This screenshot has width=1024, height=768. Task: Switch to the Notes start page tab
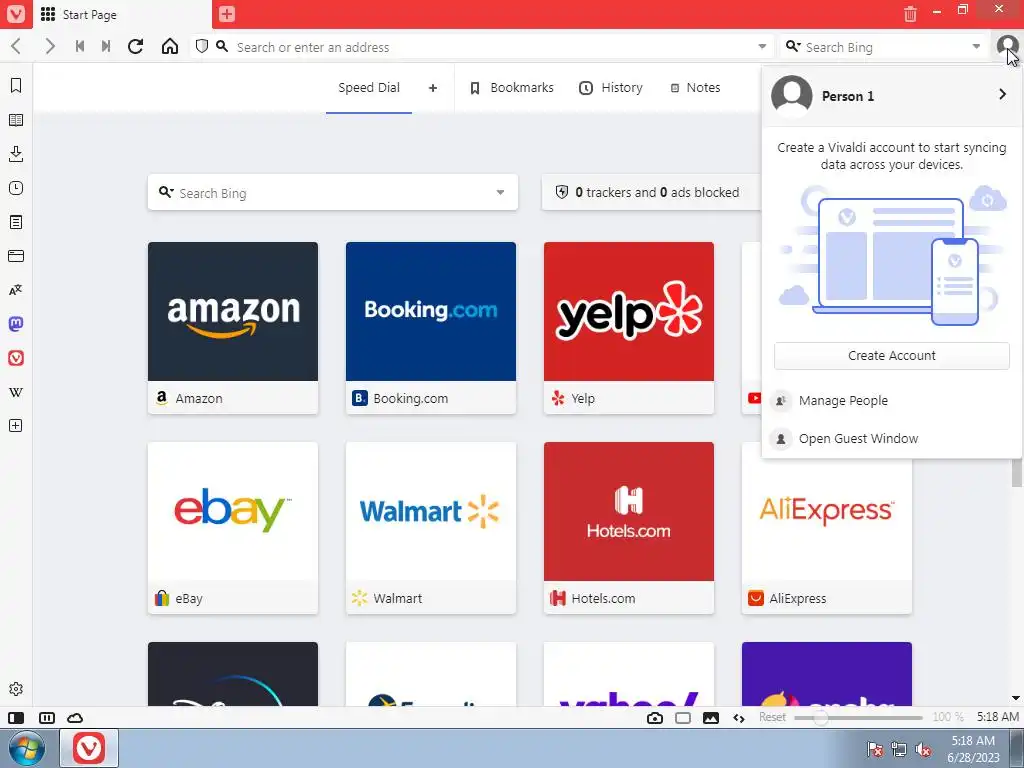coord(696,88)
